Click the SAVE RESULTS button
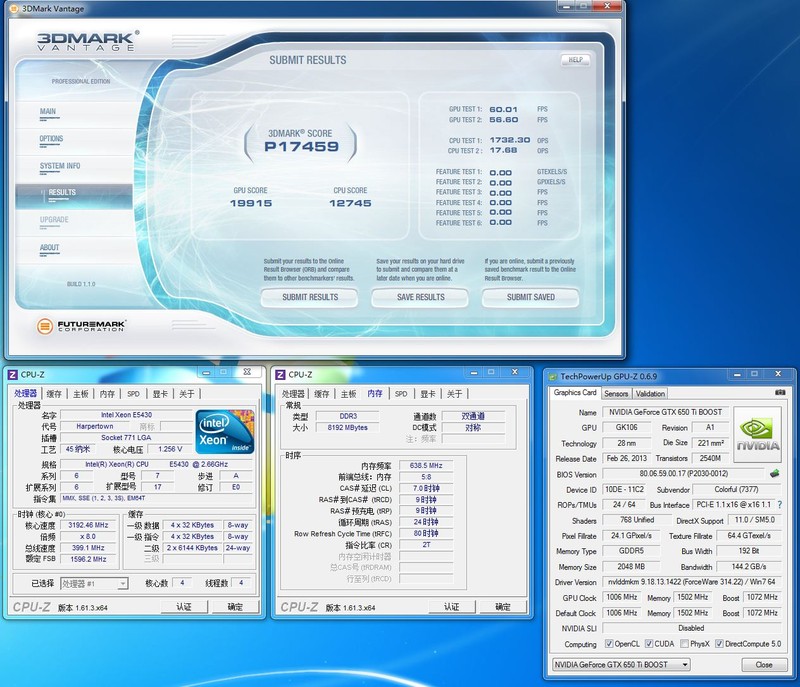The image size is (800, 687). (420, 297)
